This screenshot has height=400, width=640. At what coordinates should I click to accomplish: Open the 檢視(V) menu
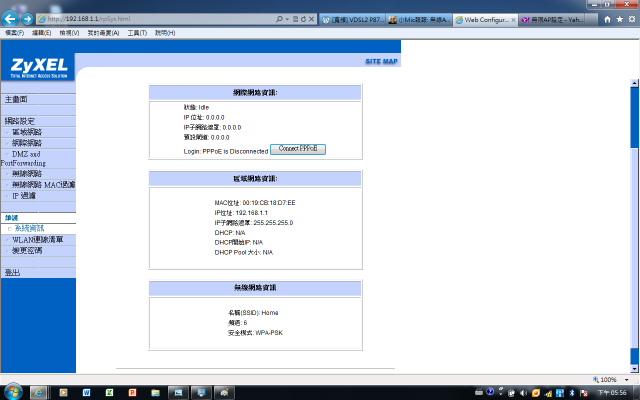(x=69, y=33)
